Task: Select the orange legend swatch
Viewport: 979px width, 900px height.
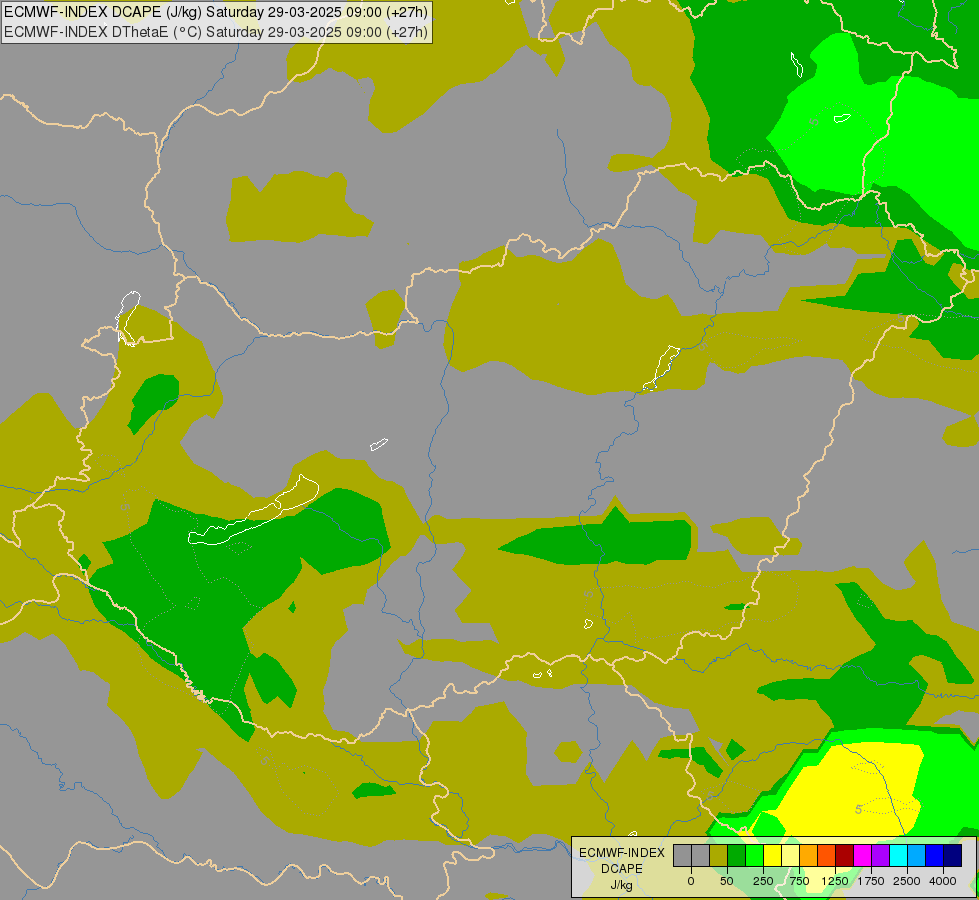Action: click(809, 855)
